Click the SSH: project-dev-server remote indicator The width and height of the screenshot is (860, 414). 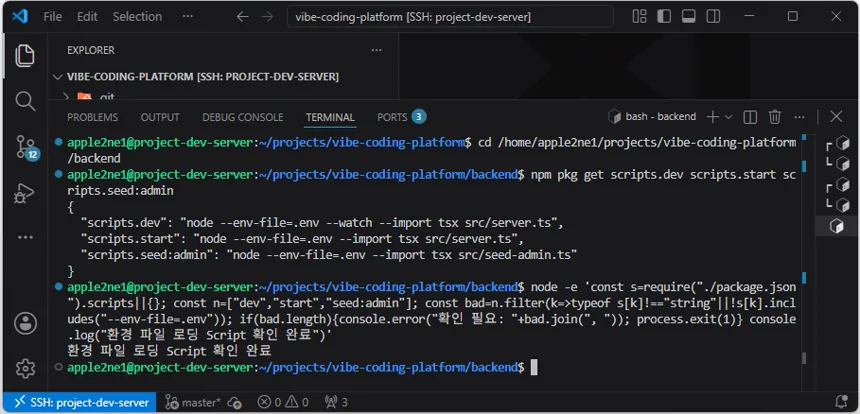coord(80,402)
